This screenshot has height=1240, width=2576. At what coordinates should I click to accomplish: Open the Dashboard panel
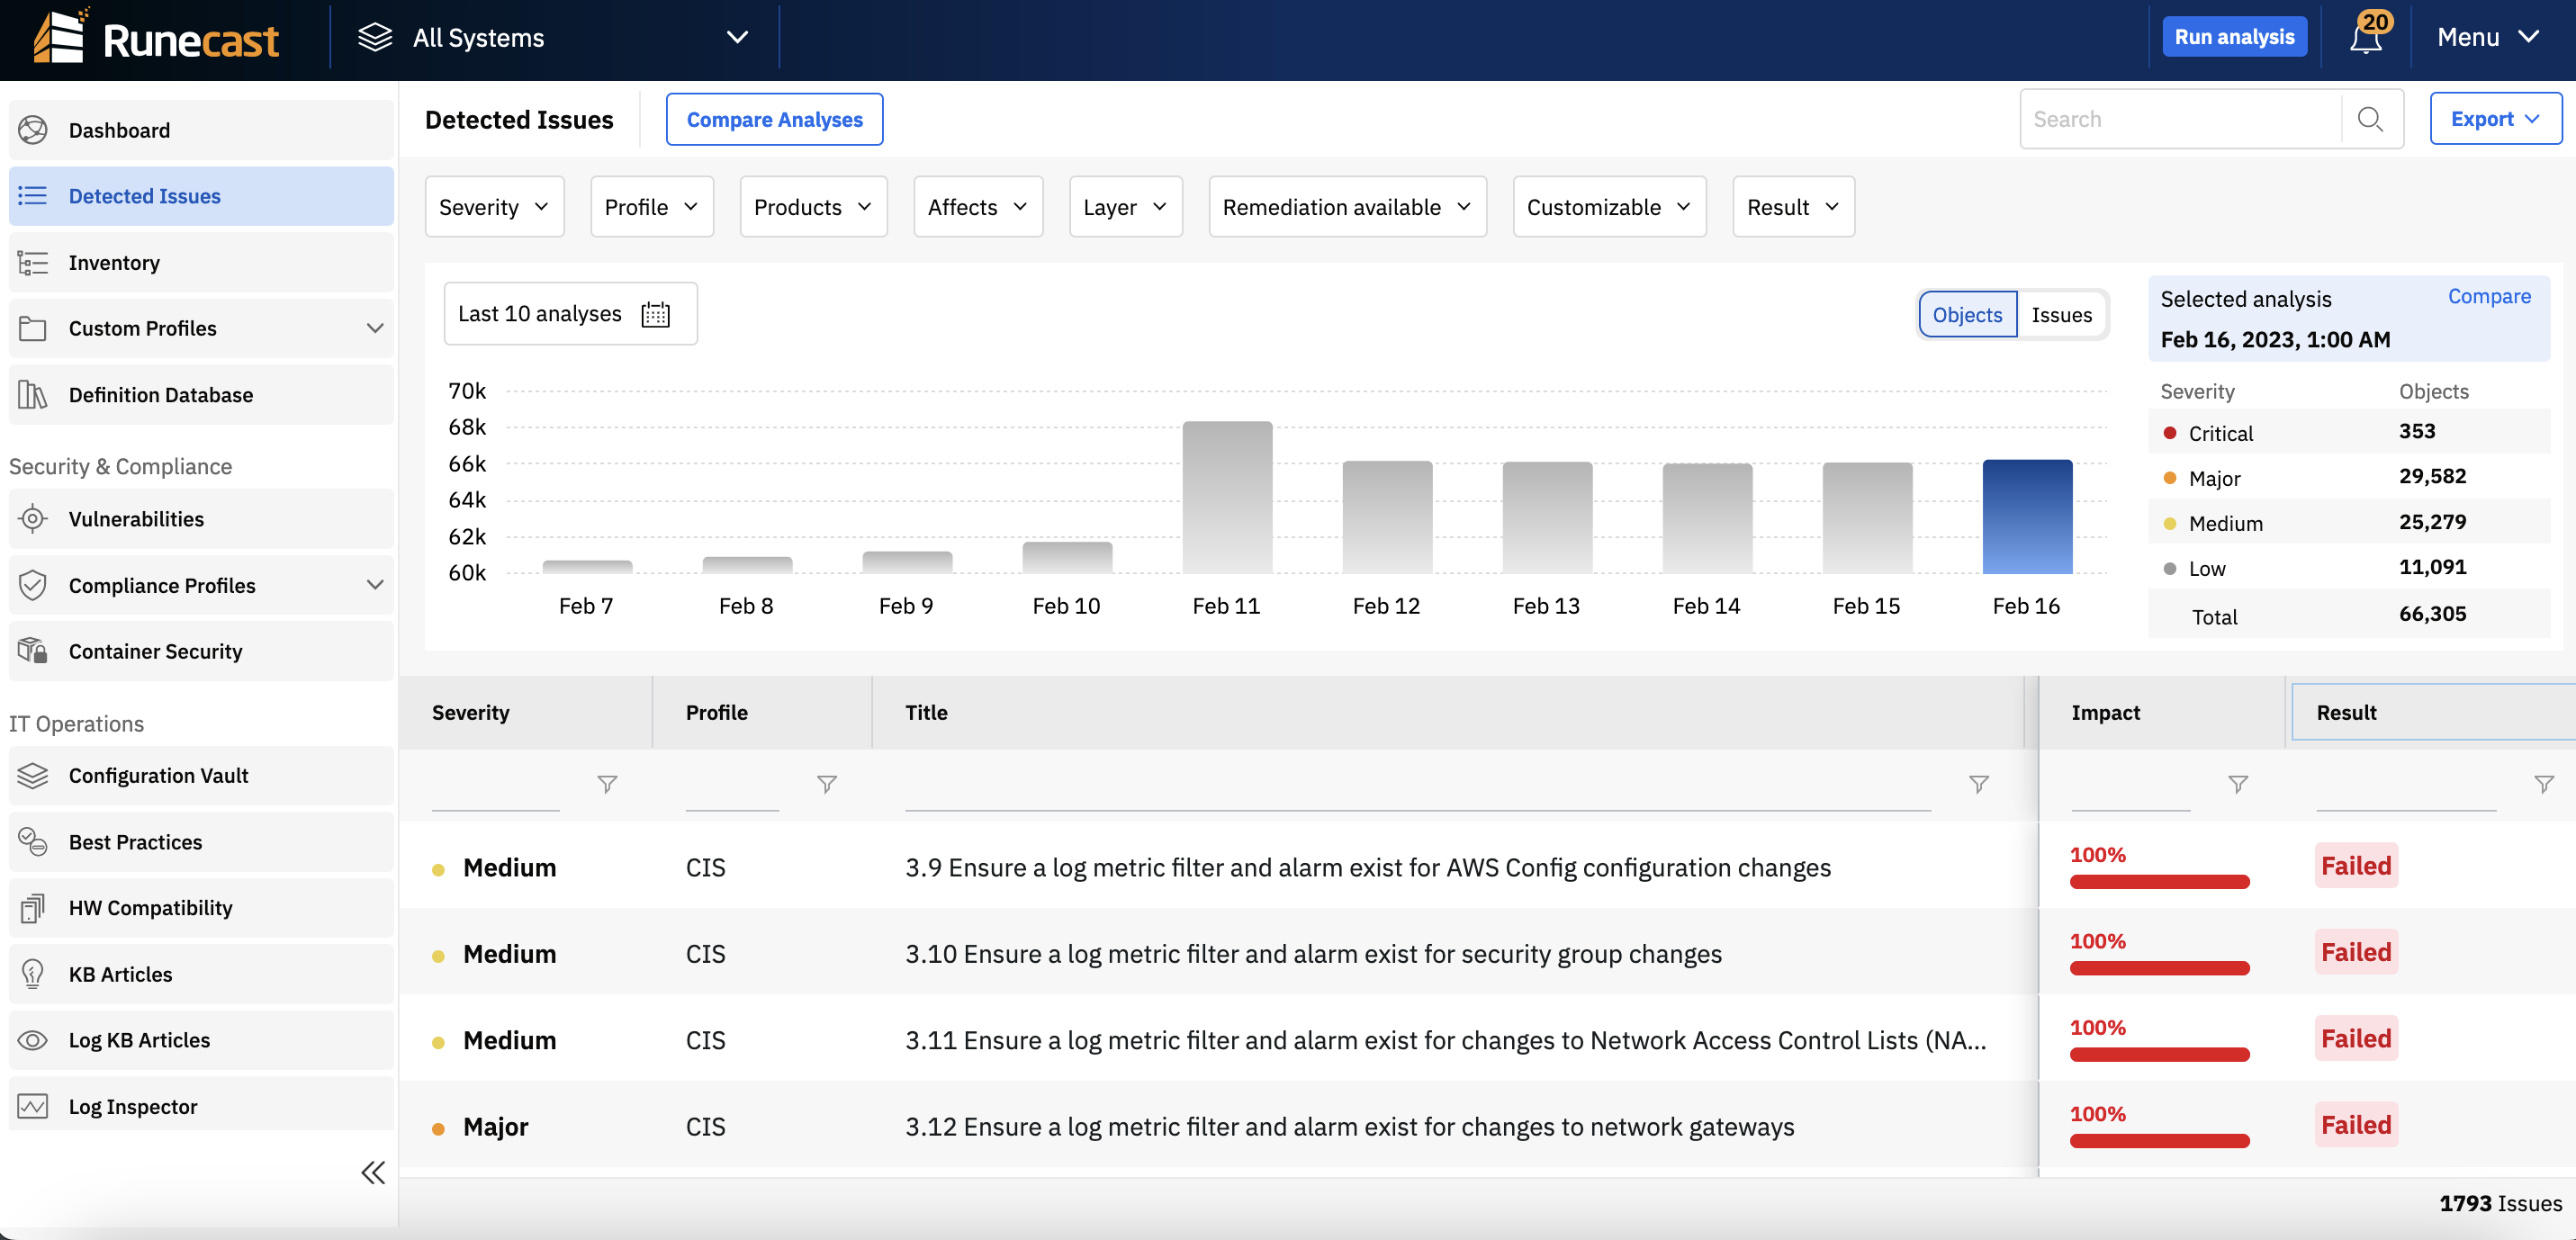pos(119,130)
